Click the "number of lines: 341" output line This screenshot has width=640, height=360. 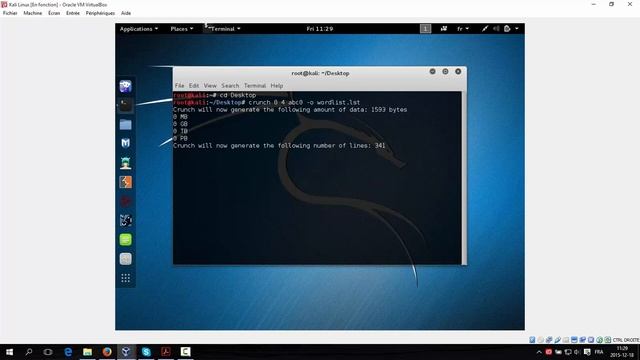(279, 146)
